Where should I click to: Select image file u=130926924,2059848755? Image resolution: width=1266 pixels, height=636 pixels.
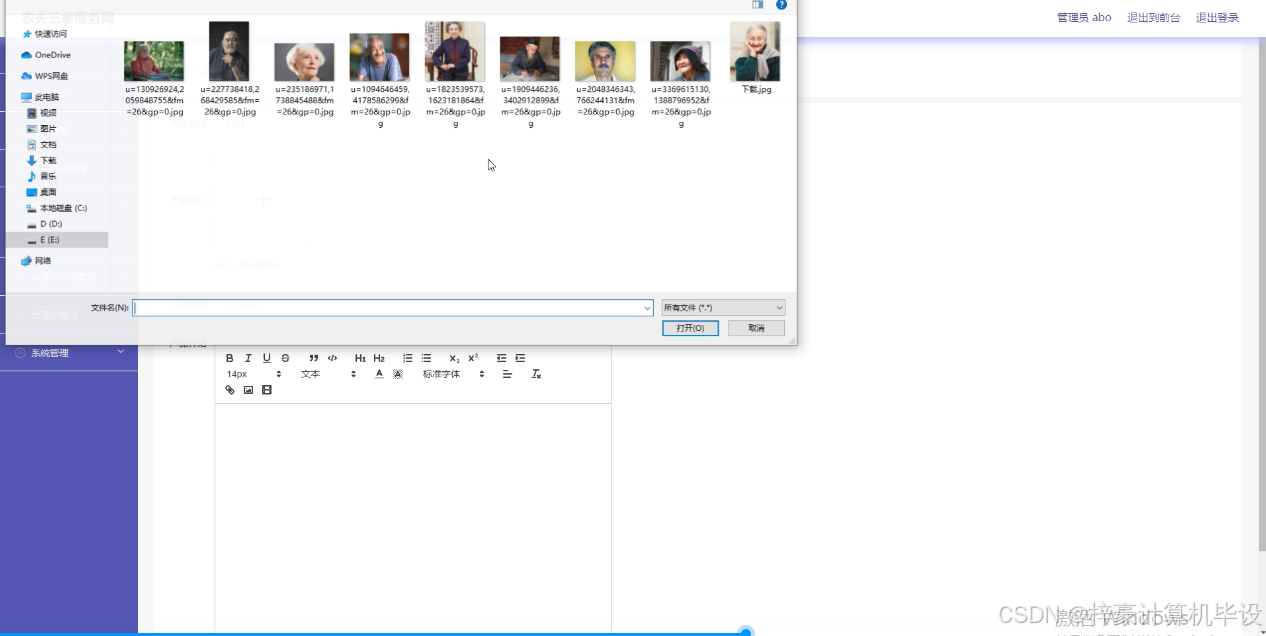pyautogui.click(x=154, y=79)
